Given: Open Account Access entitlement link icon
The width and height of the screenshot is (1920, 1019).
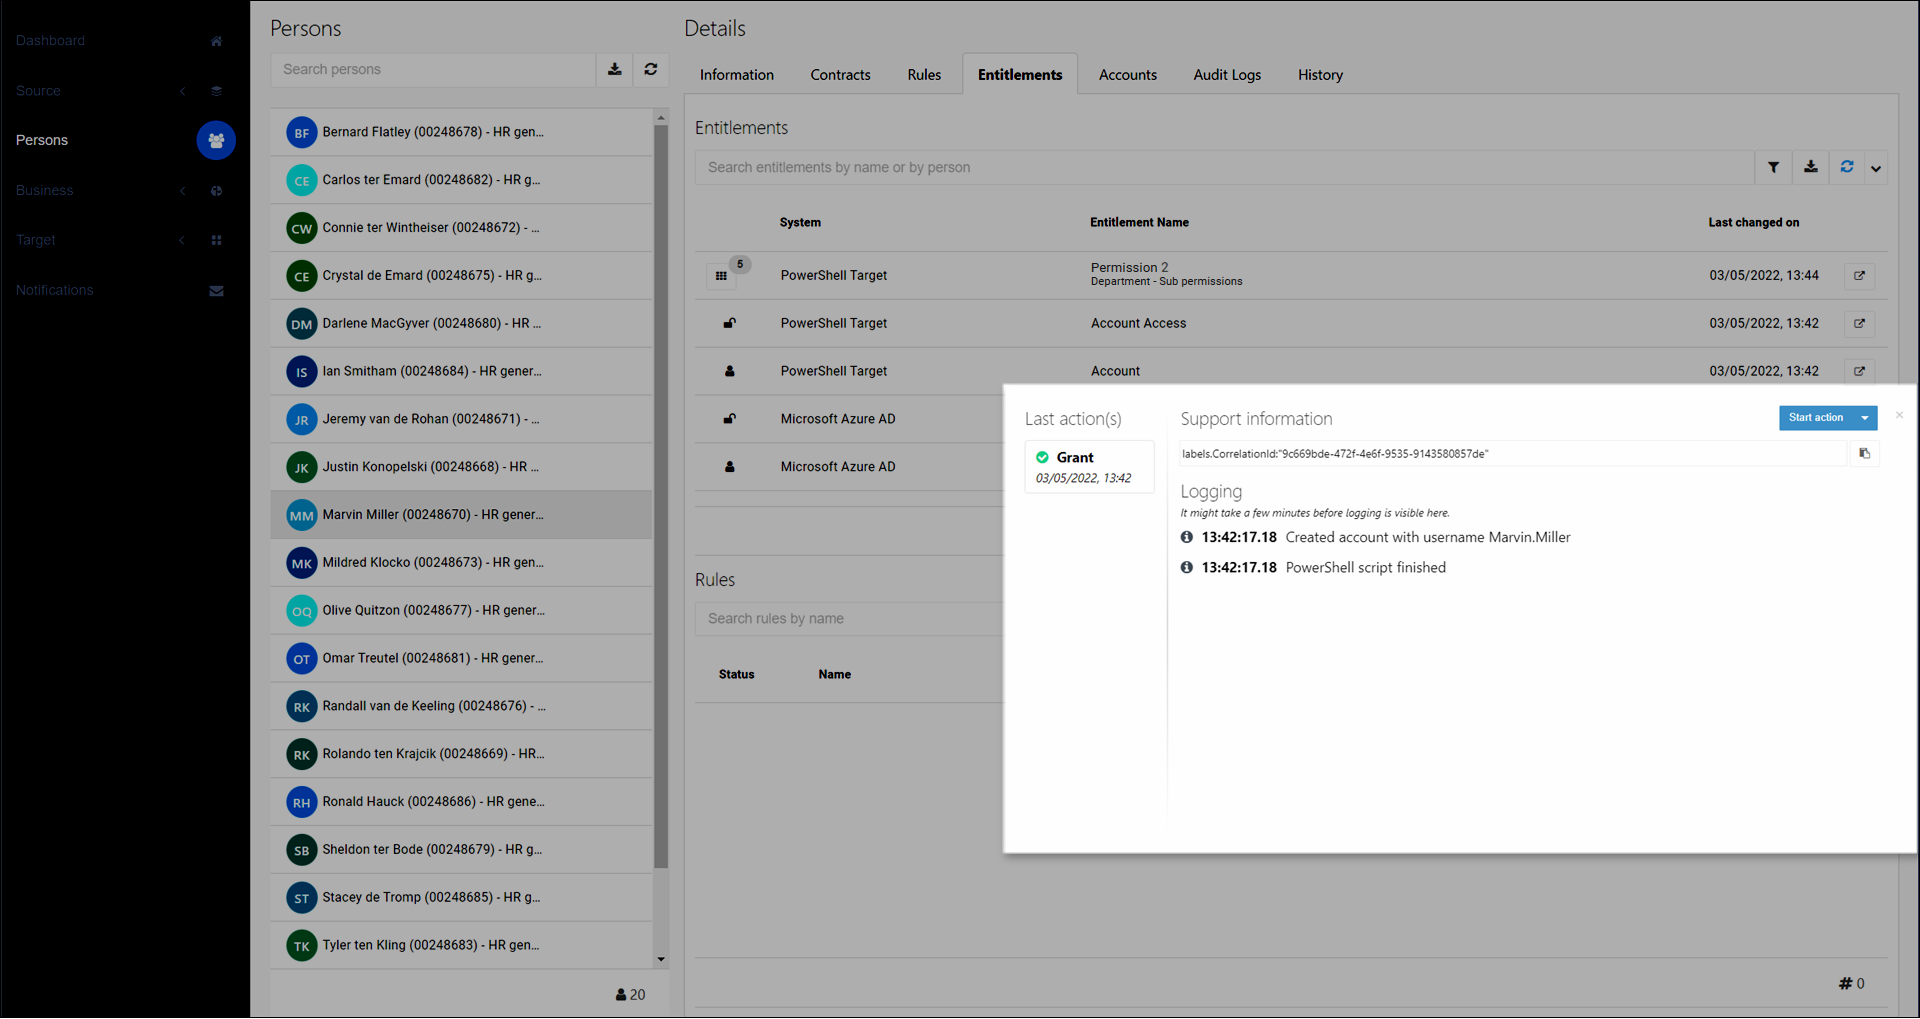Looking at the screenshot, I should (1859, 324).
